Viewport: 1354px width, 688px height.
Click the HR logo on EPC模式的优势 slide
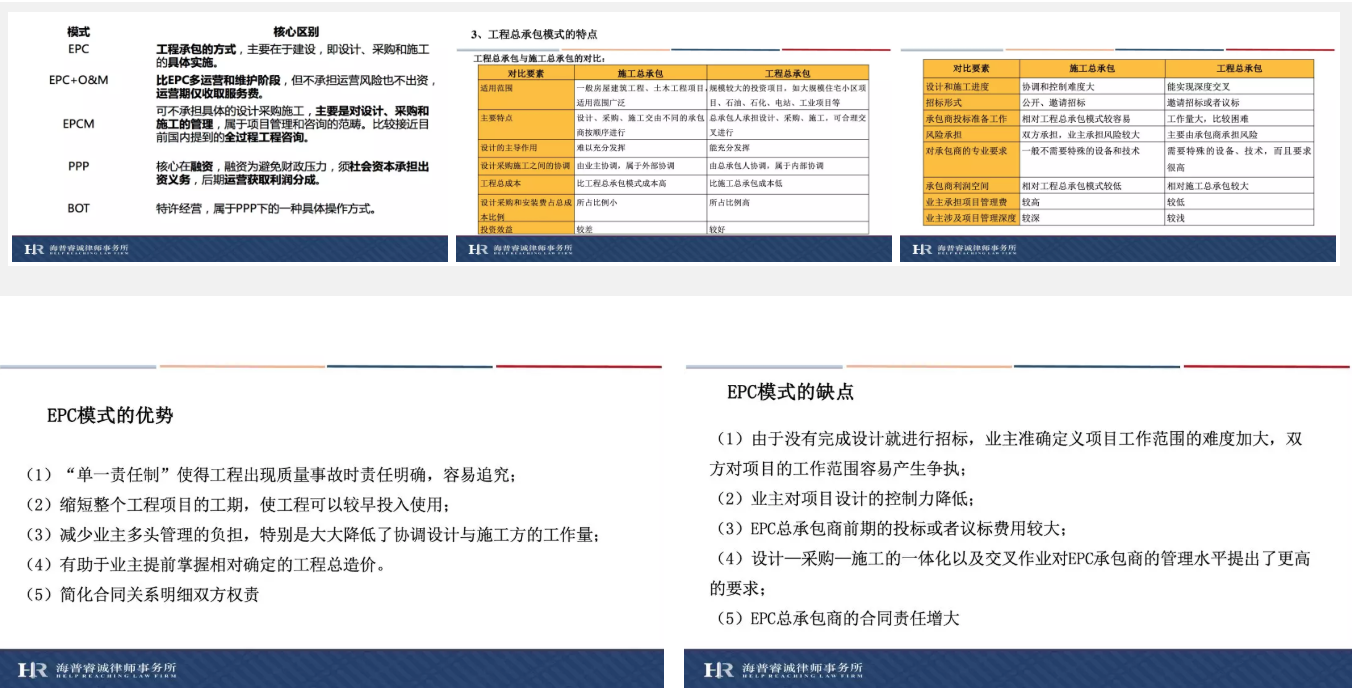pos(32,669)
